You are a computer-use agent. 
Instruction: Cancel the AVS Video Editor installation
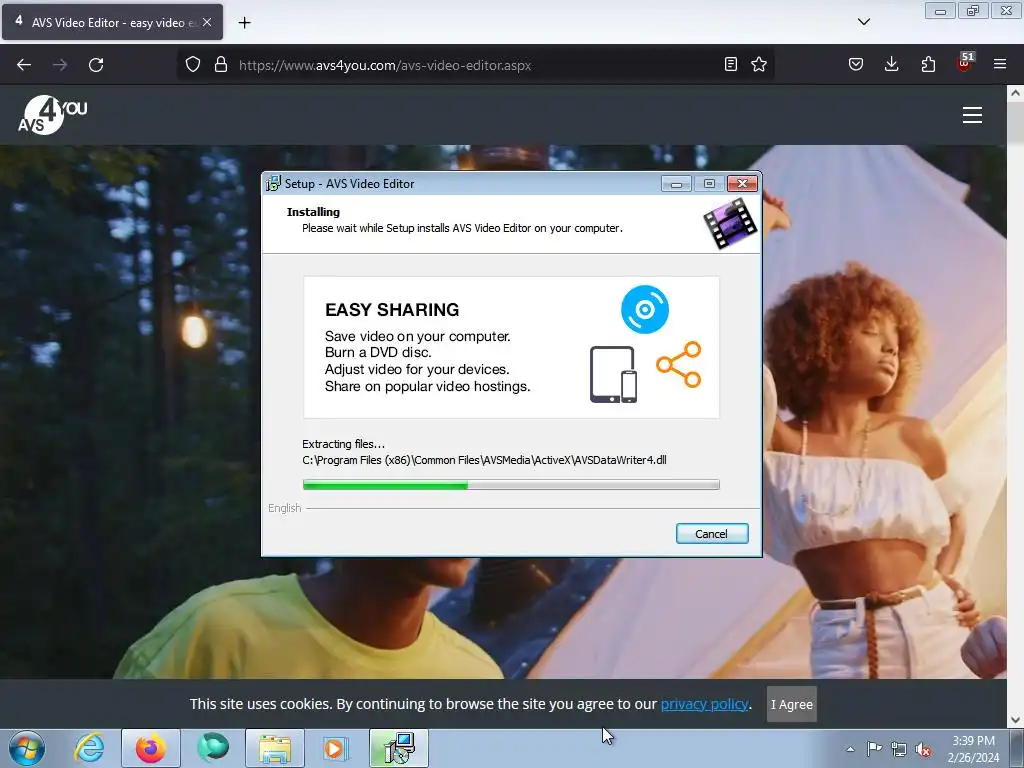(x=711, y=534)
